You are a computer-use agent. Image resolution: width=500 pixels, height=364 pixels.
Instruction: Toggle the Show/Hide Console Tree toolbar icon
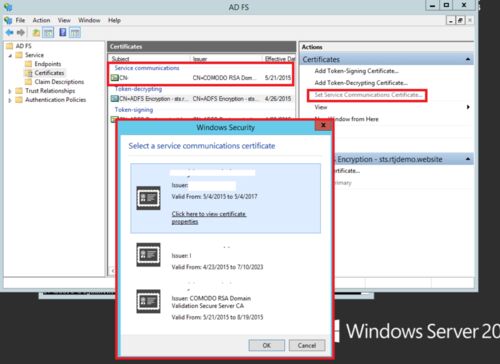(48, 32)
